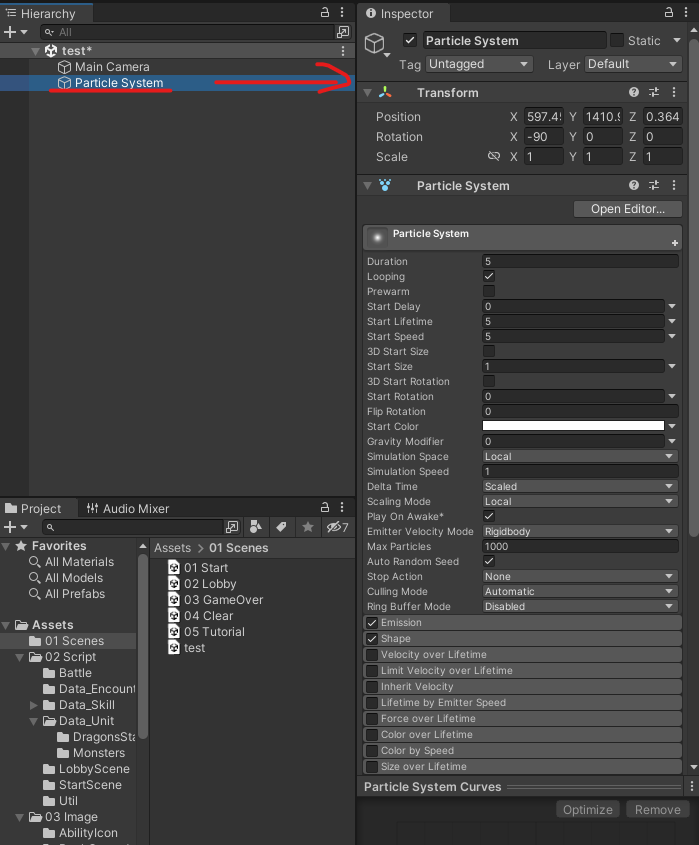
Task: Open Transform preset settings icon
Action: coord(654,92)
